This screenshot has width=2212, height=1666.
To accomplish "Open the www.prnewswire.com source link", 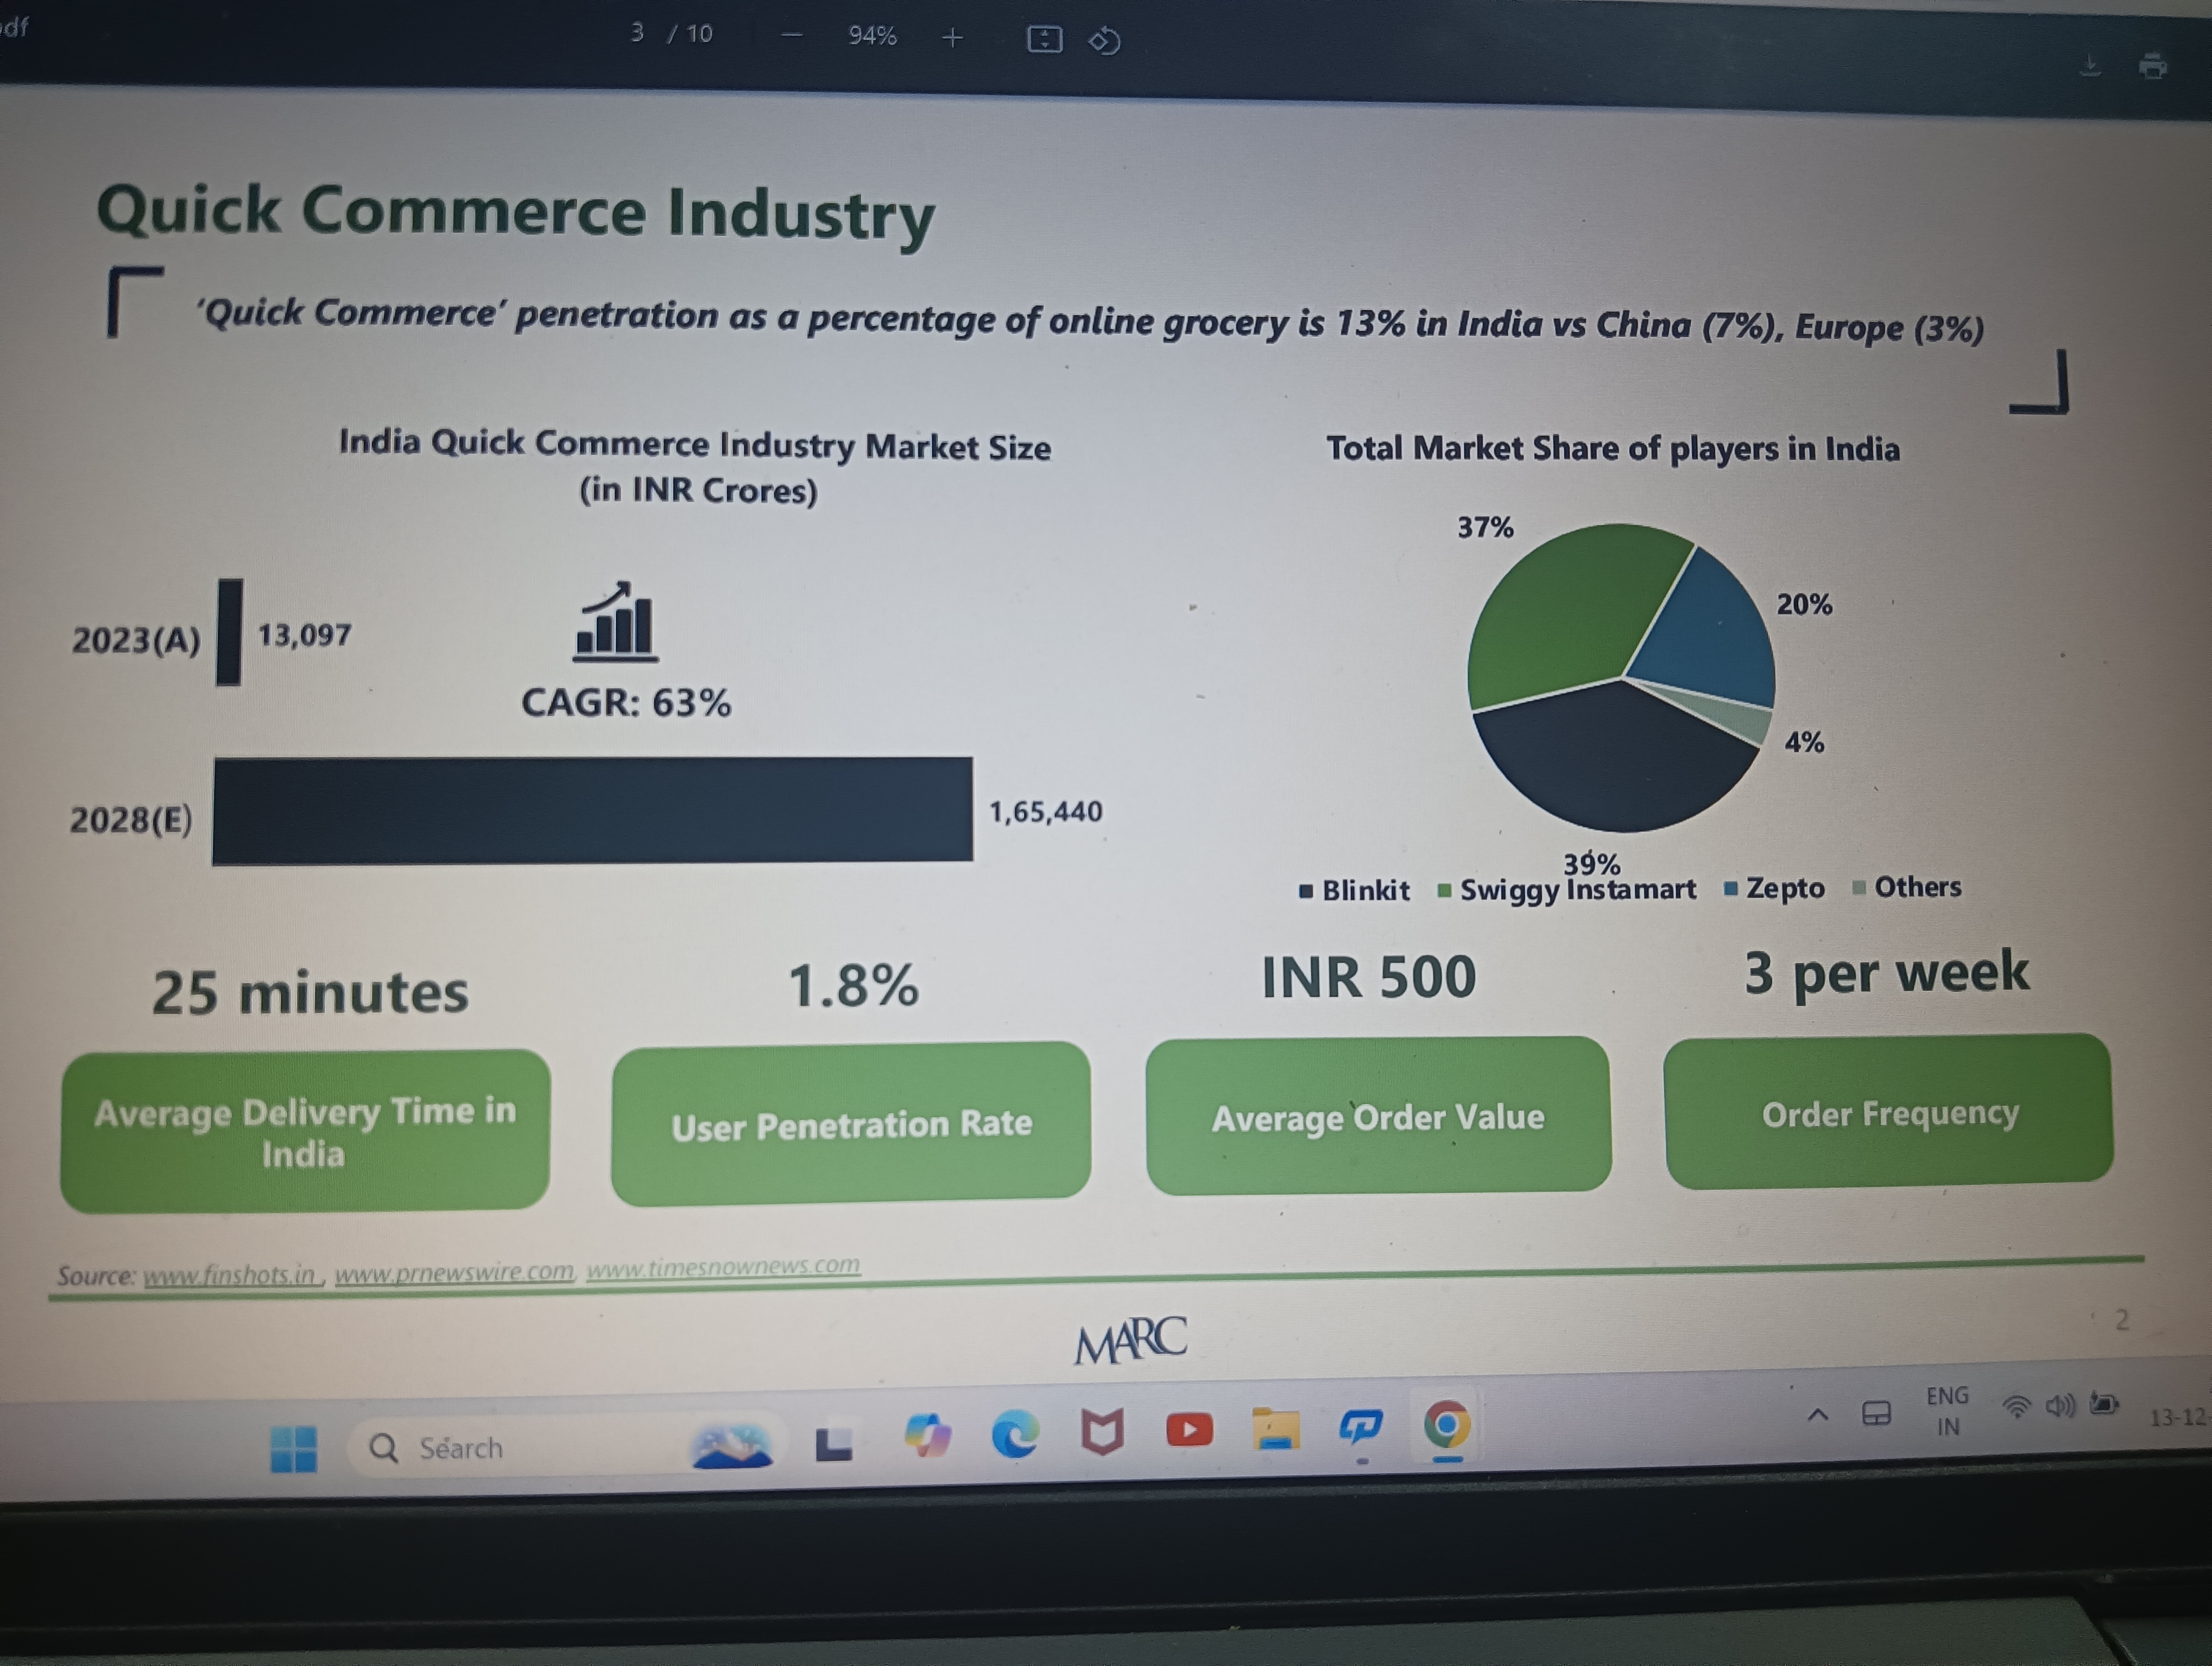I will 454,1272.
